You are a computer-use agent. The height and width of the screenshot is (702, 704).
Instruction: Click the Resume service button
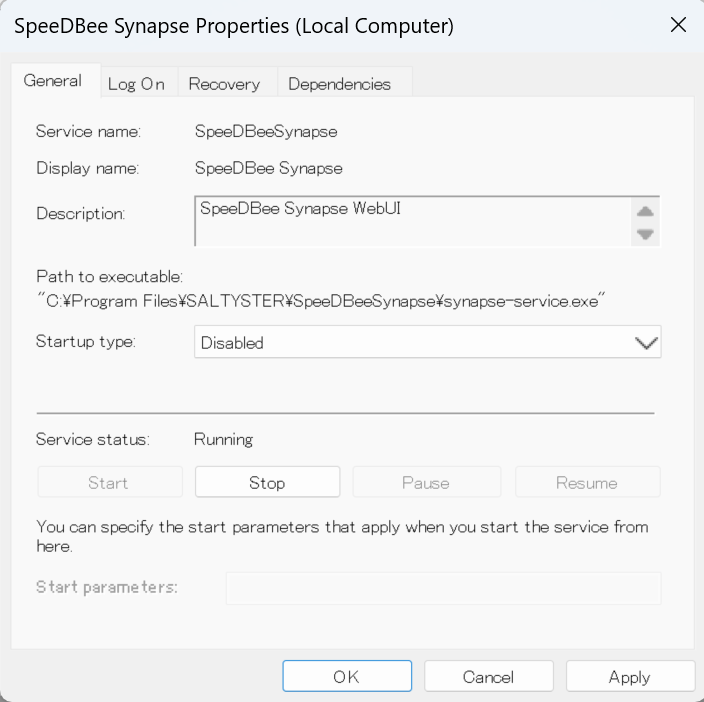coord(587,482)
